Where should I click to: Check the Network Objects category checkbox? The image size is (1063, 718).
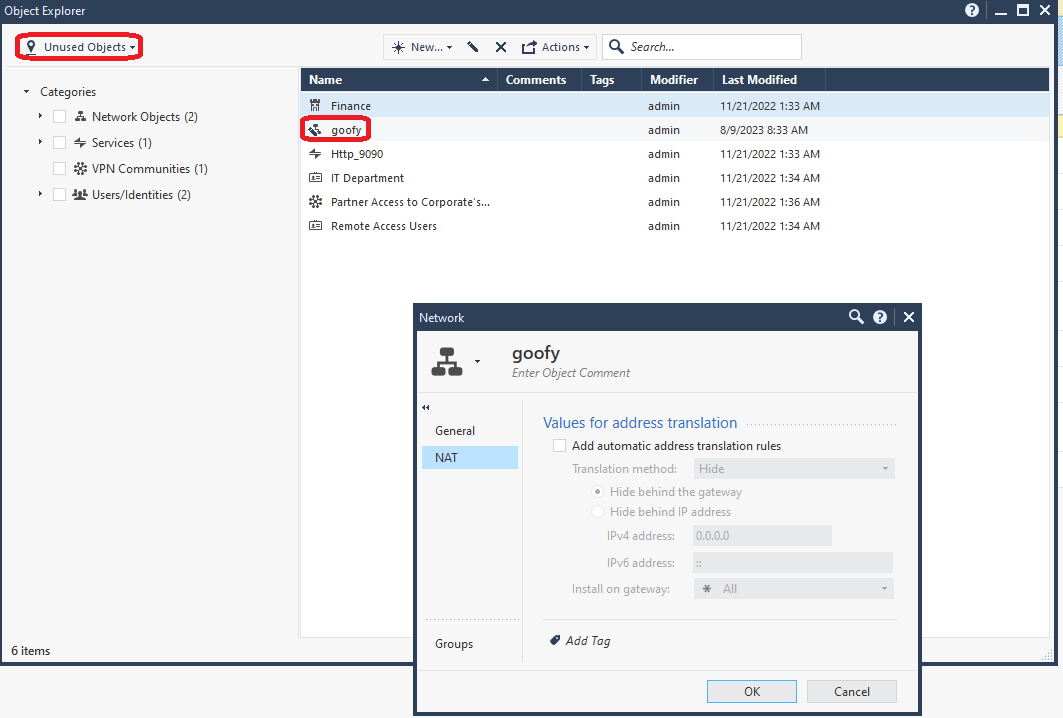[x=60, y=117]
